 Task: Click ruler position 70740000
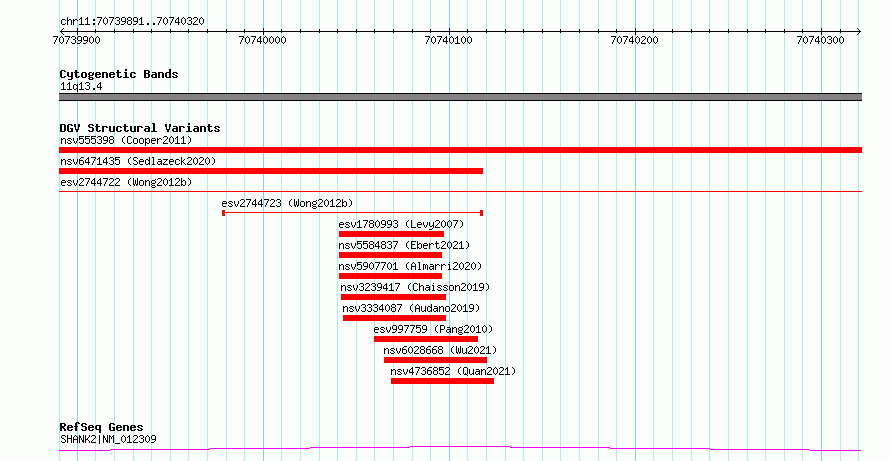coord(263,40)
